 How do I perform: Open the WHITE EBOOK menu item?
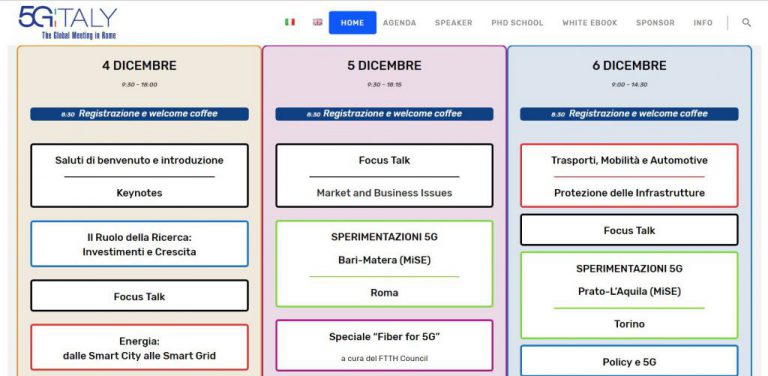click(590, 23)
